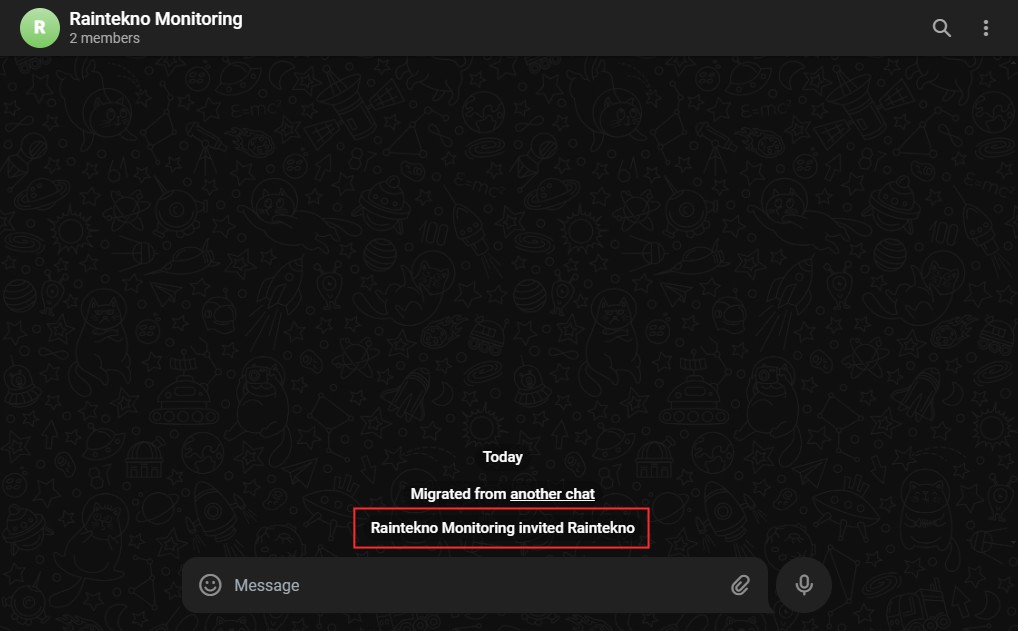Image resolution: width=1018 pixels, height=631 pixels.
Task: Click the "Migrated from" service text
Action: point(458,494)
